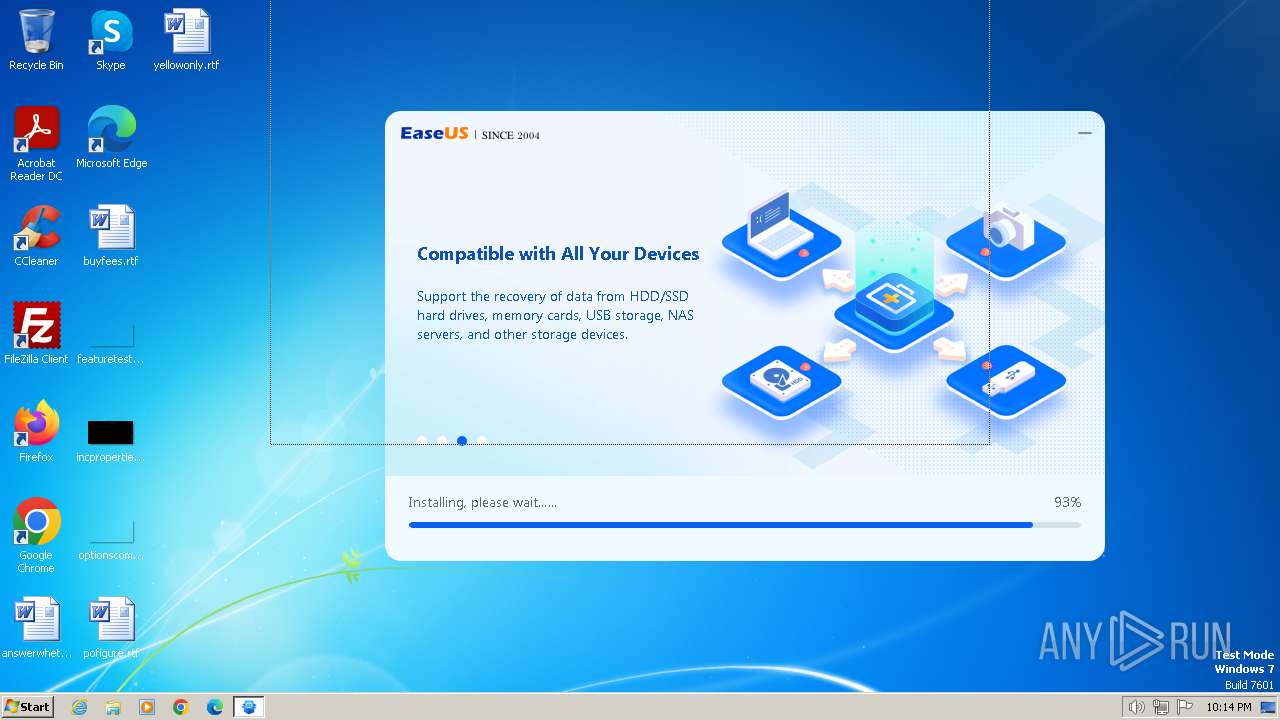Select the buyfees.rtf file icon

(110, 236)
